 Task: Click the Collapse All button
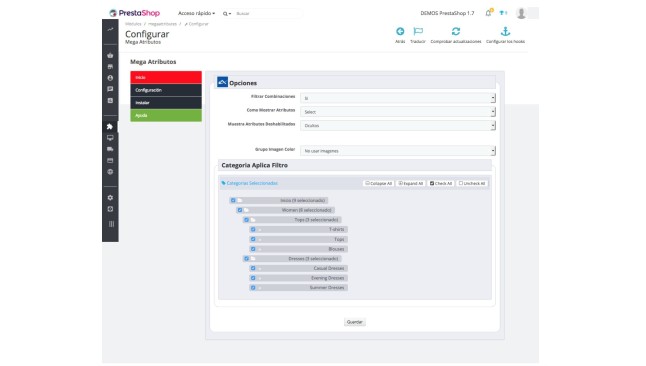[379, 183]
